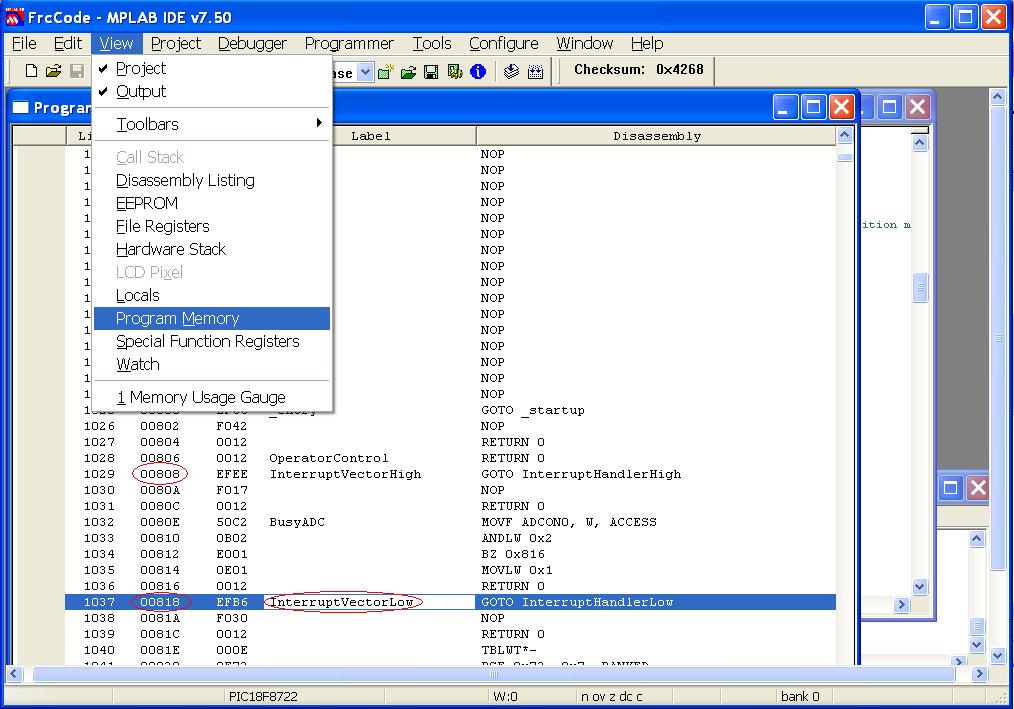Click the MPLAB application icon in title bar

point(14,17)
